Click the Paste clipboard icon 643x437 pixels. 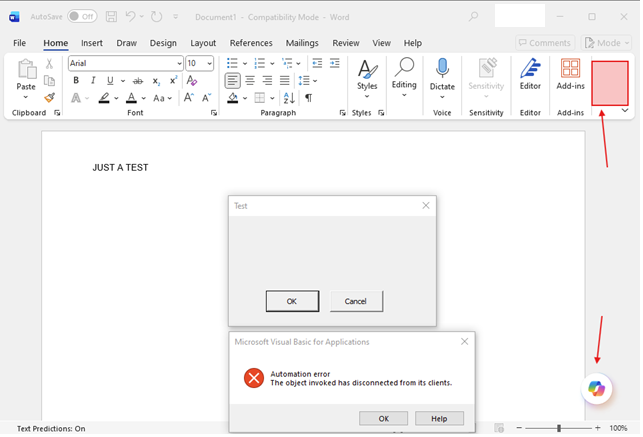[x=26, y=69]
